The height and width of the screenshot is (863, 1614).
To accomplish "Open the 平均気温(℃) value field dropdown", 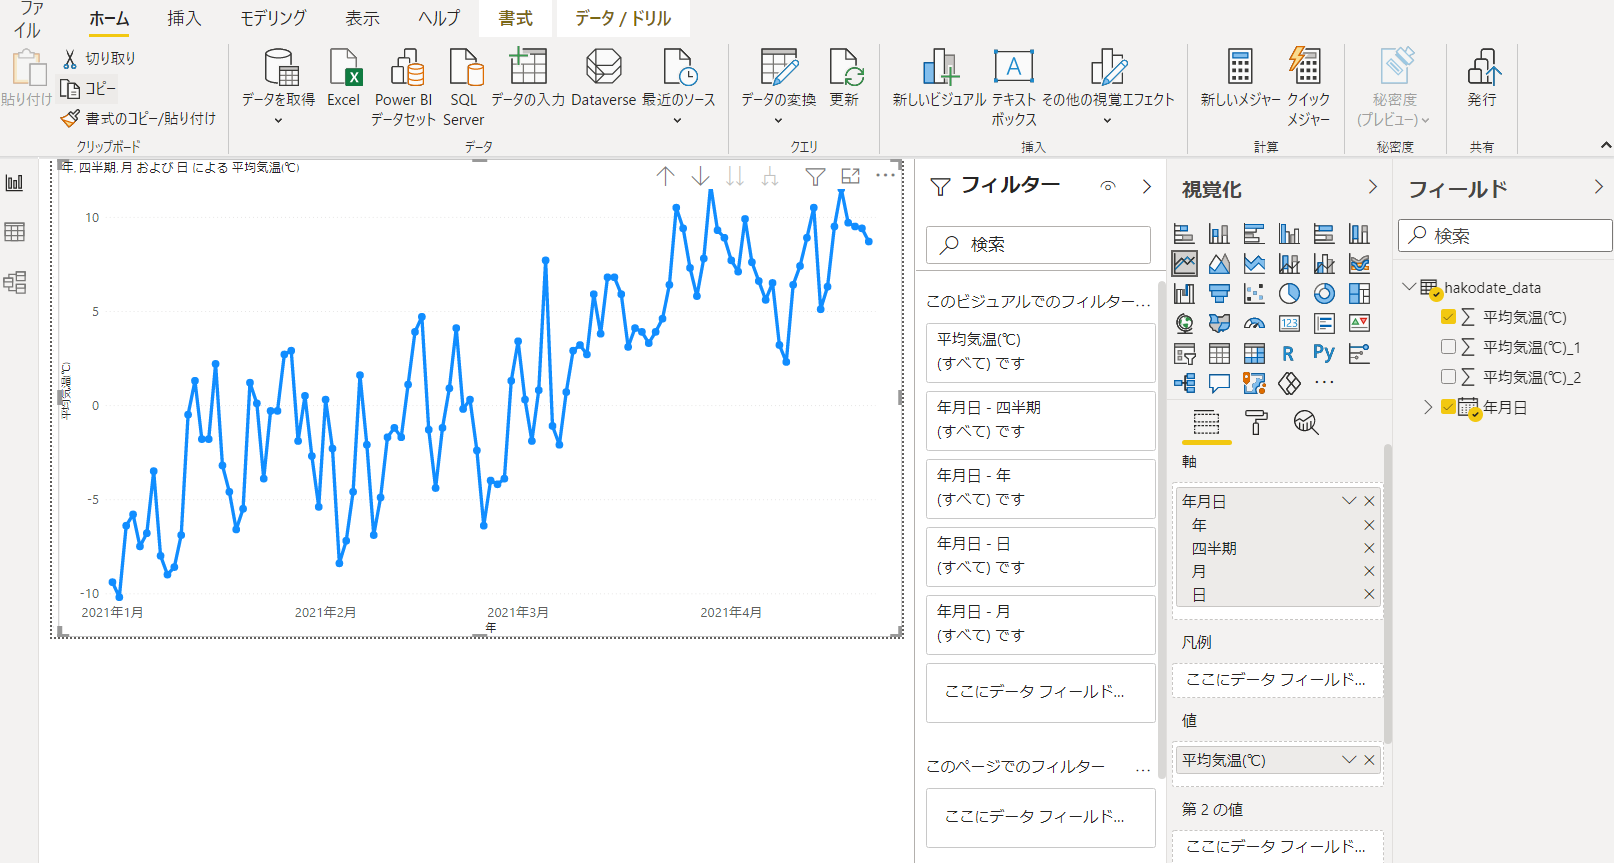I will [x=1349, y=760].
